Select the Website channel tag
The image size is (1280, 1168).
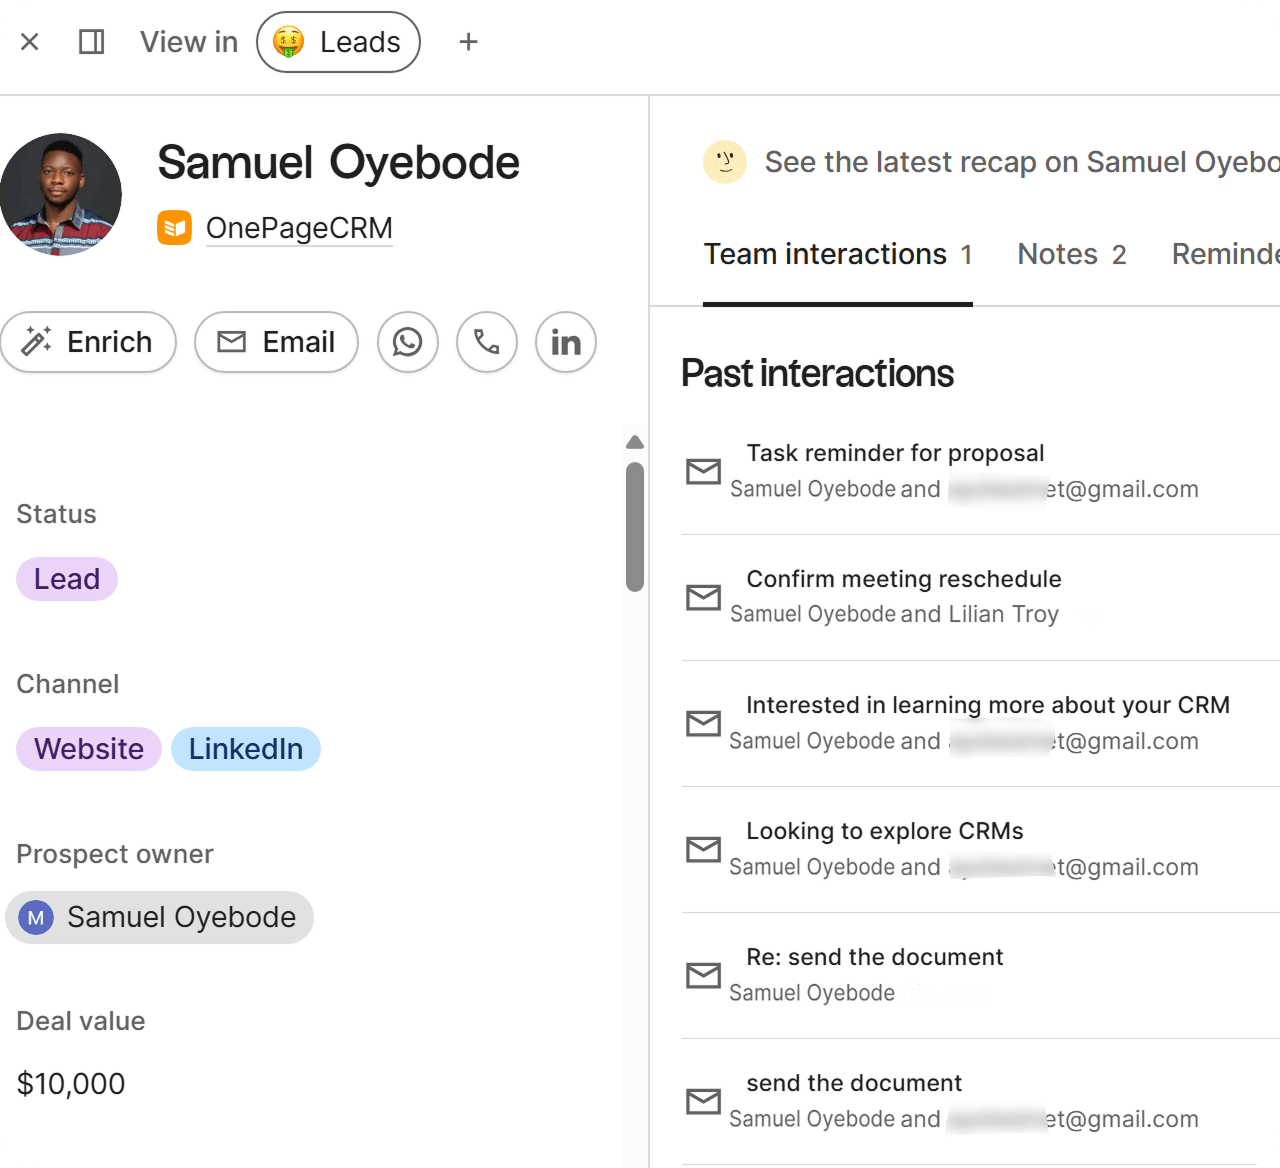coord(89,749)
